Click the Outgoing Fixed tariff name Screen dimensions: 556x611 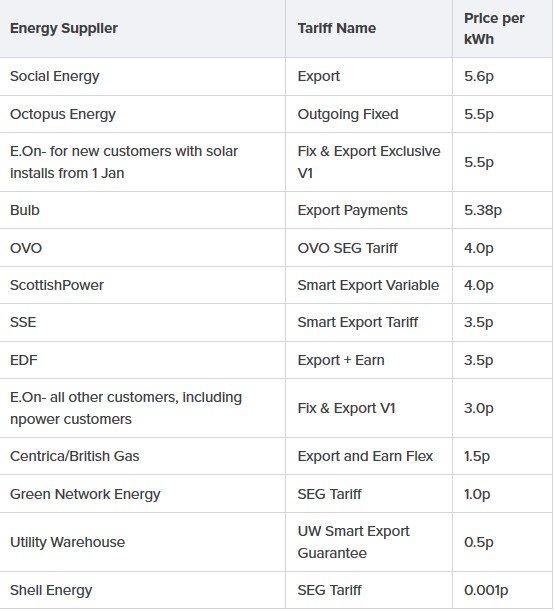point(348,114)
